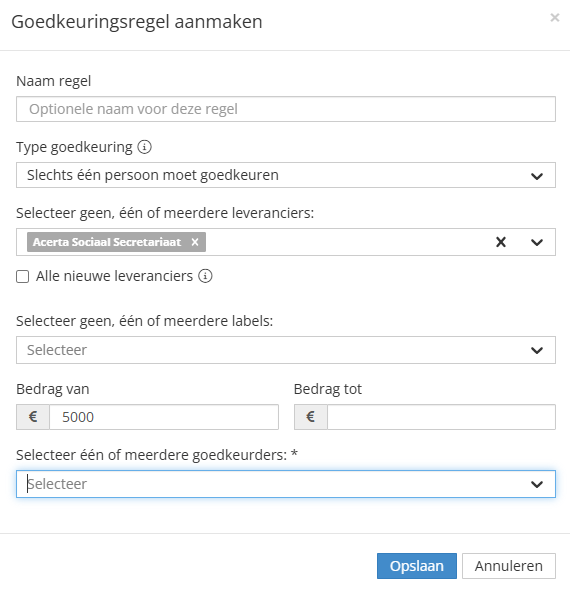Click the Opslaan button
The height and width of the screenshot is (591, 570).
pos(417,566)
